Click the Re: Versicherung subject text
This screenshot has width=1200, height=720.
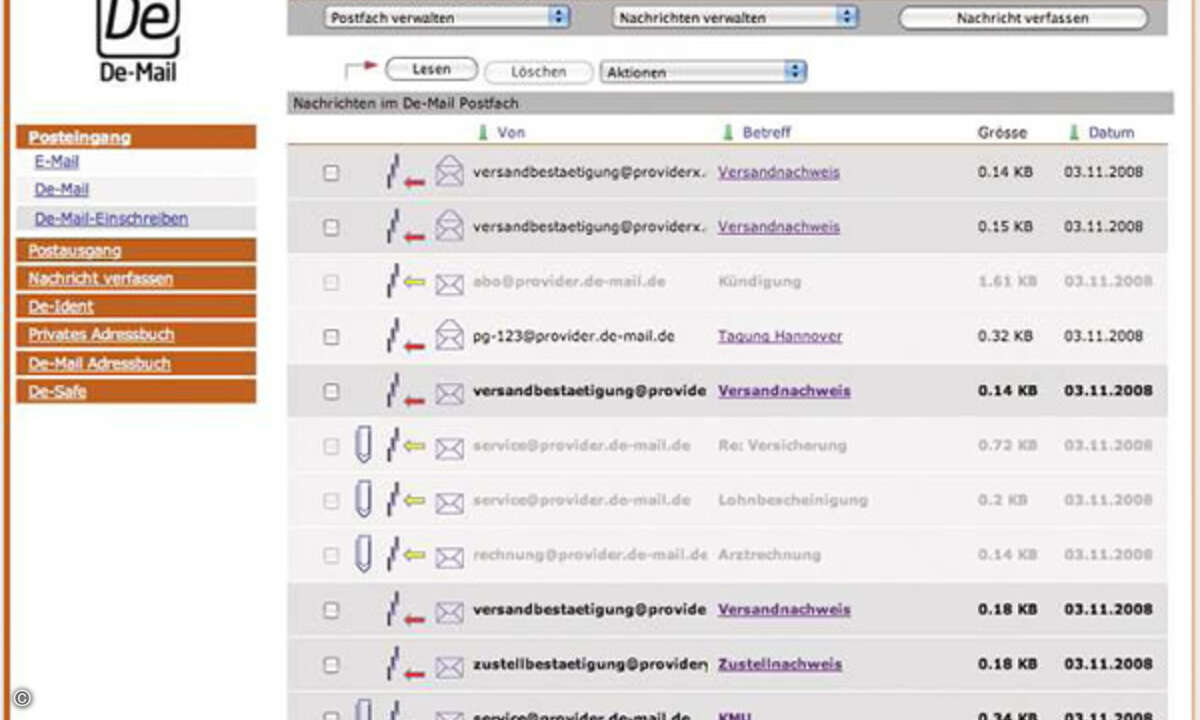coord(782,446)
